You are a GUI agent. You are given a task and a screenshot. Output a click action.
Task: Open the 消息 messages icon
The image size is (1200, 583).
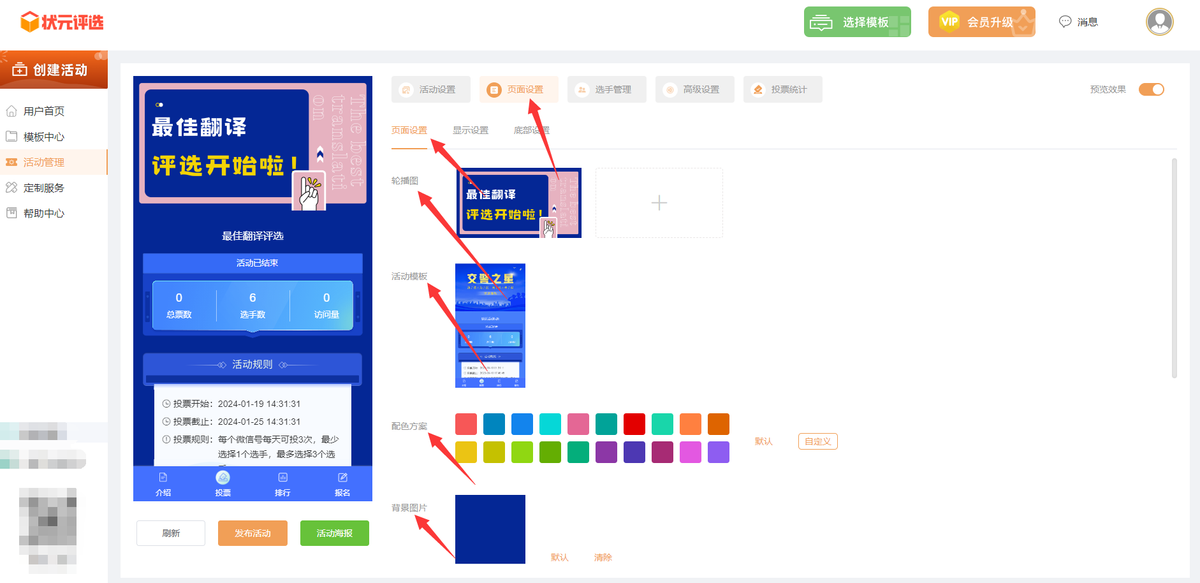(1065, 22)
